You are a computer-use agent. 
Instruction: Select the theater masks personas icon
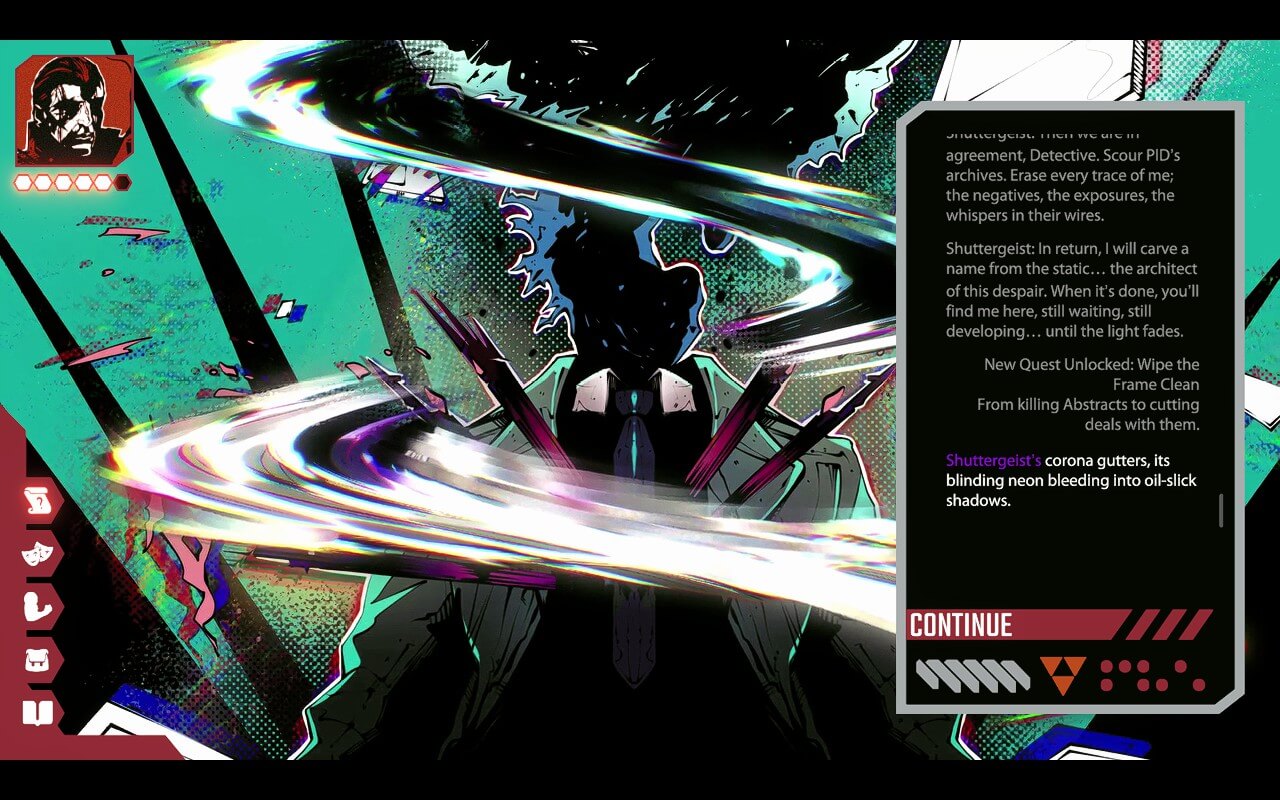tap(38, 553)
